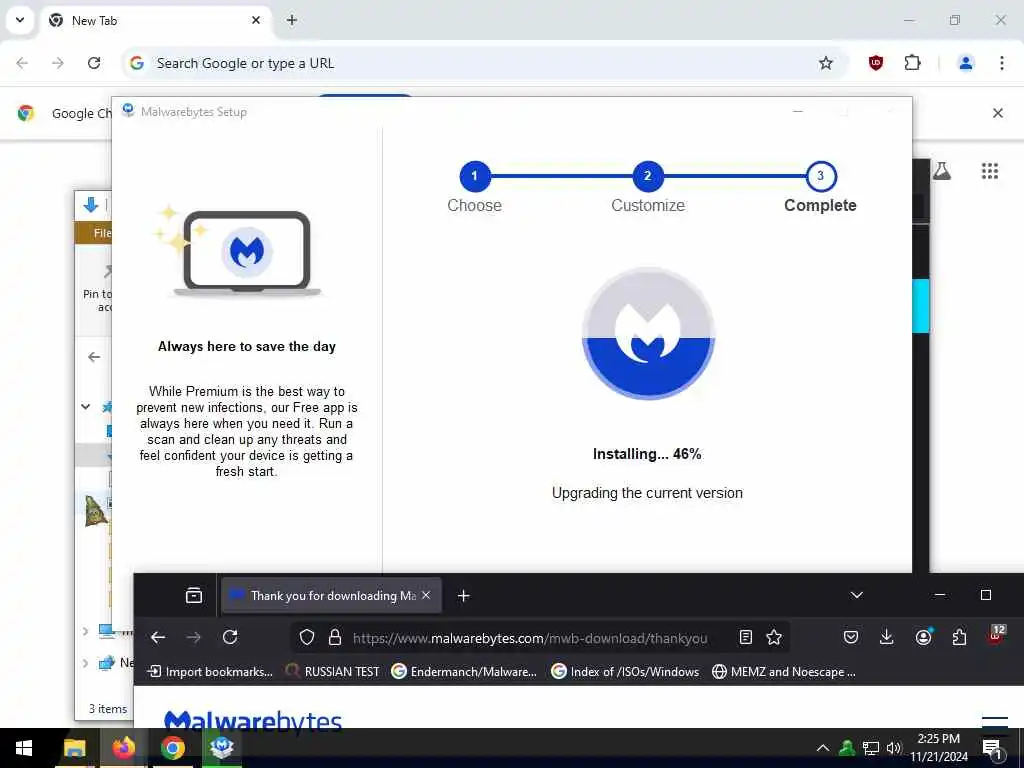The height and width of the screenshot is (768, 1024).
Task: Reload the page in Firefox
Action: (230, 637)
